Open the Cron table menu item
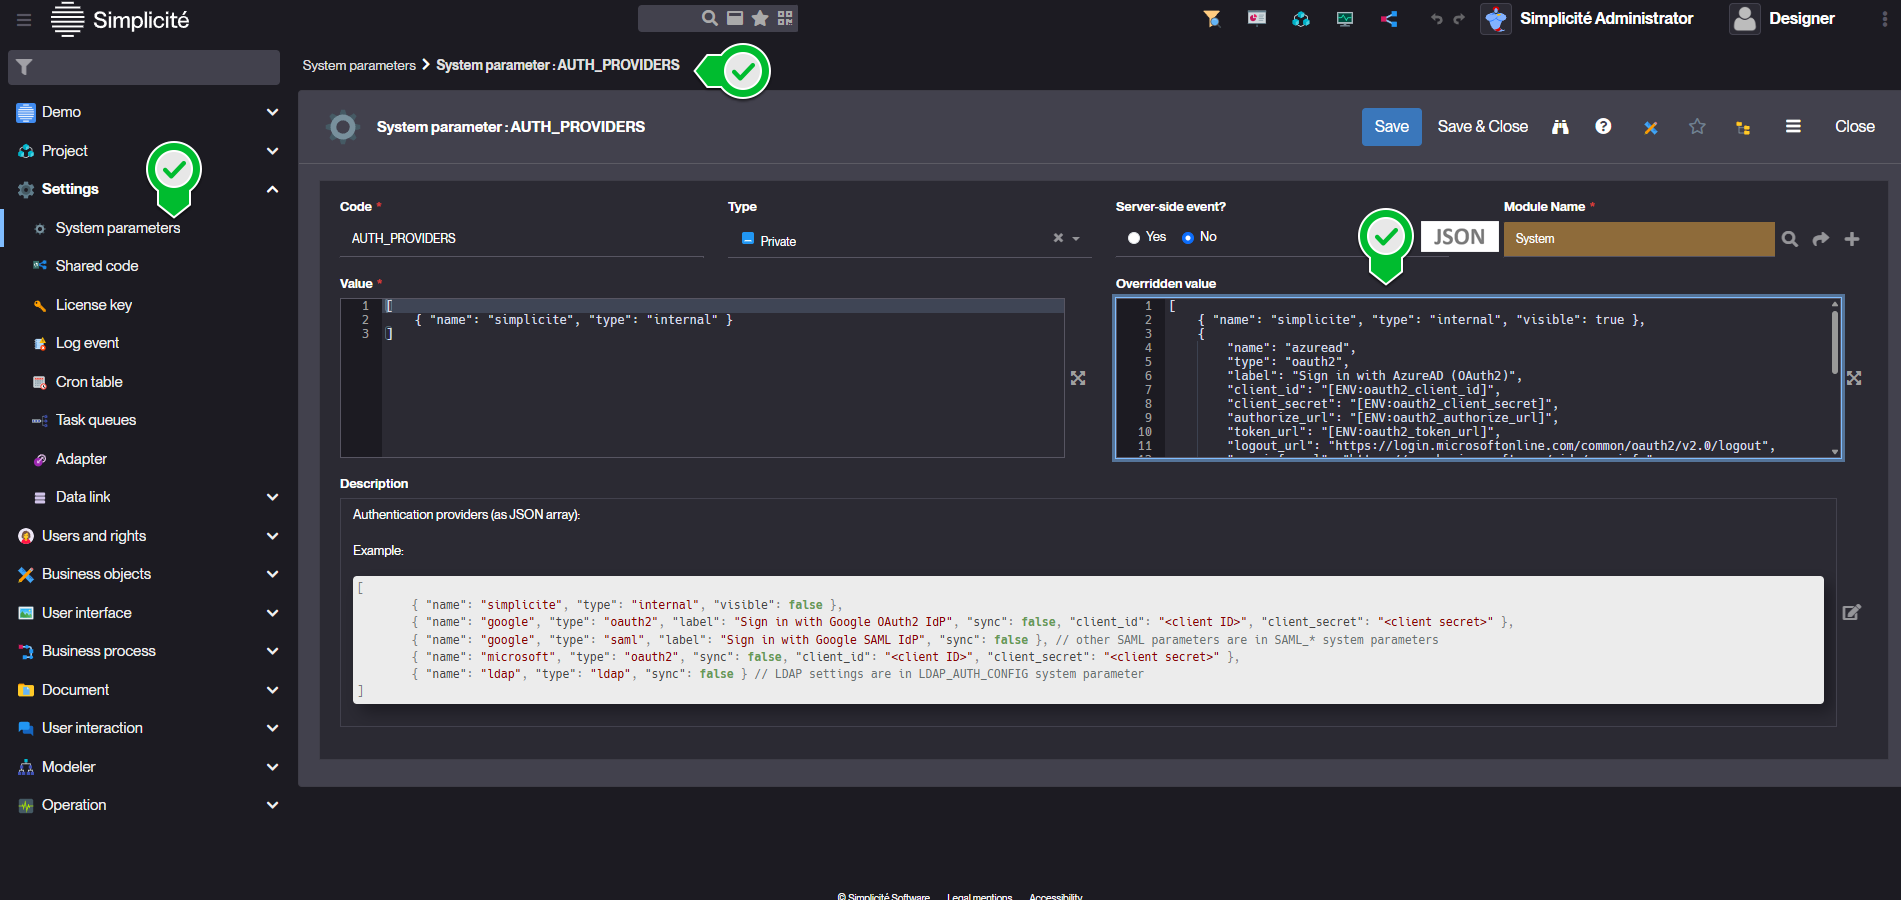This screenshot has width=1901, height=900. (89, 382)
